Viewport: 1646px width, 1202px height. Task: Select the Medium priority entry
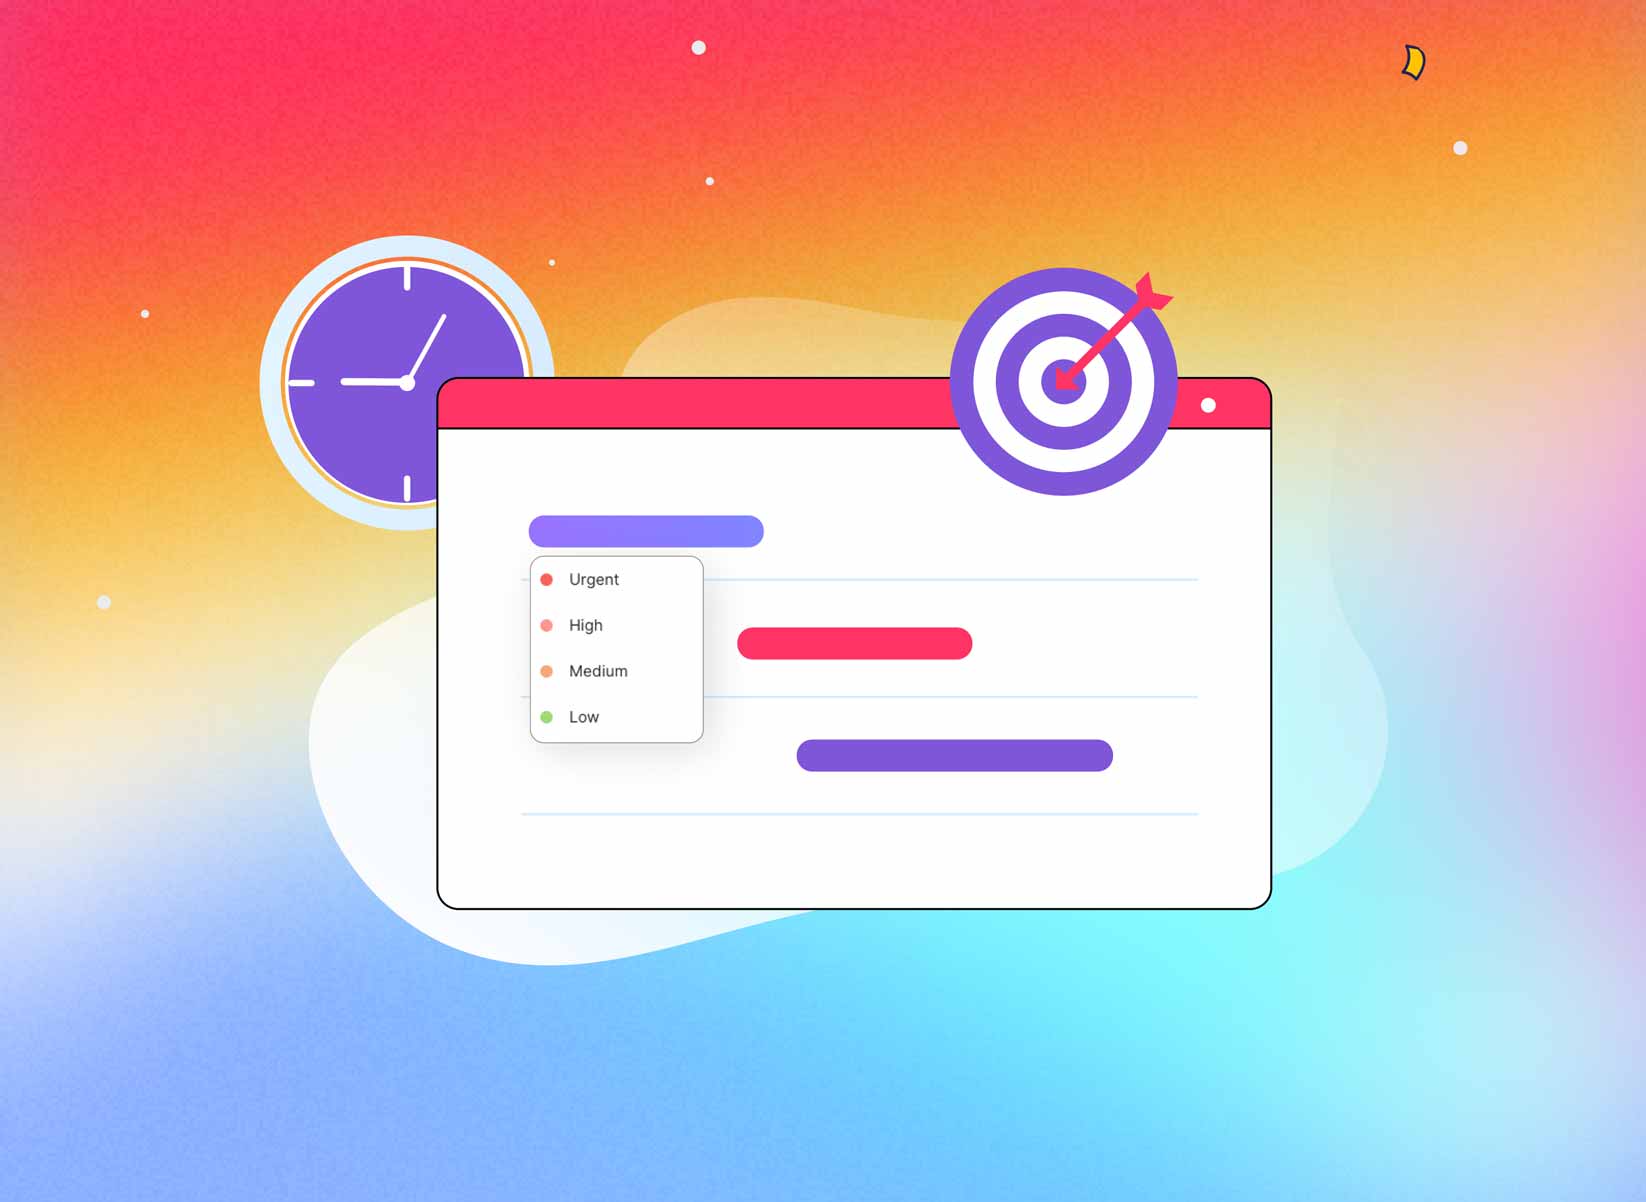[598, 671]
